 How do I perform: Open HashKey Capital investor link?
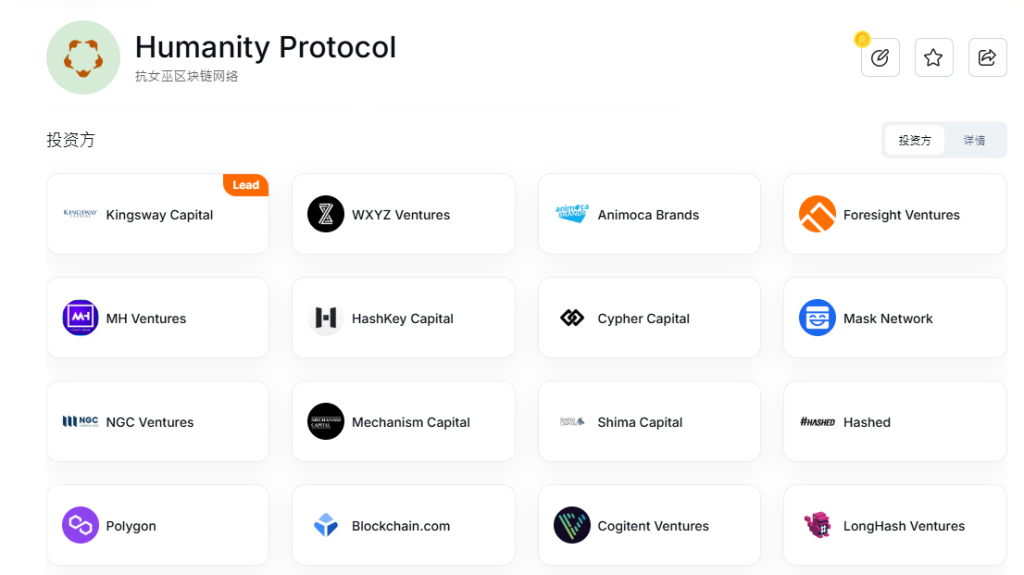click(x=403, y=319)
